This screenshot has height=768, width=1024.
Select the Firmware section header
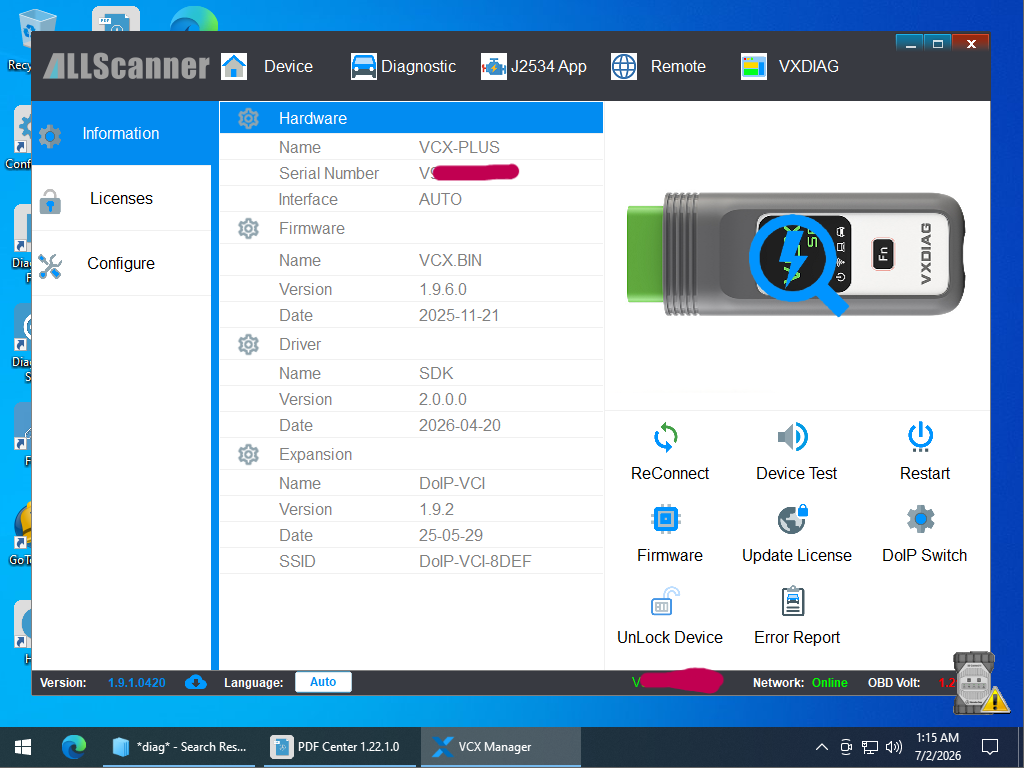(411, 229)
